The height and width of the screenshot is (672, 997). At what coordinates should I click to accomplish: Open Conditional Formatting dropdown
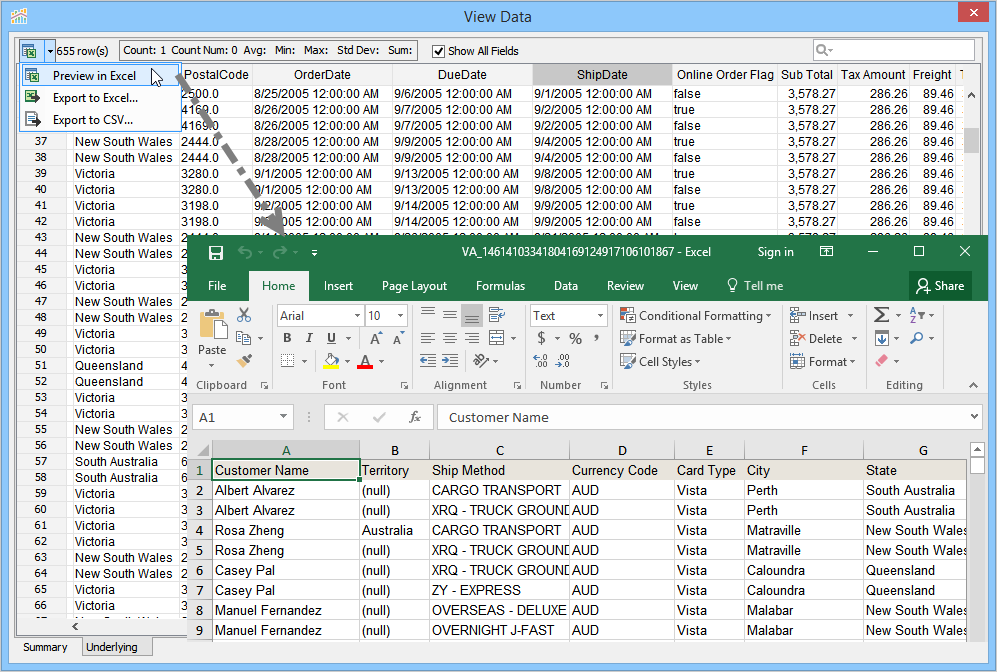pyautogui.click(x=696, y=315)
